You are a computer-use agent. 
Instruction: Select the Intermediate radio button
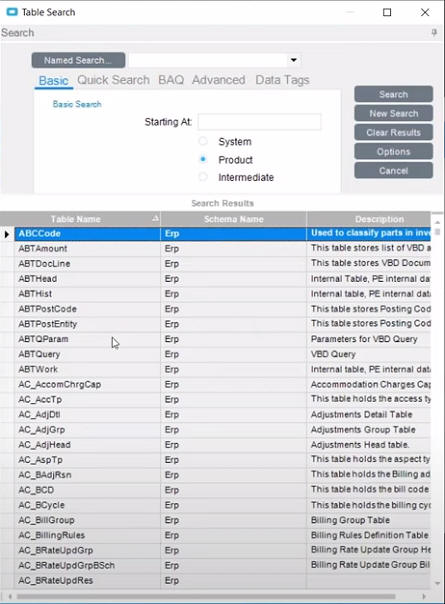(x=203, y=177)
